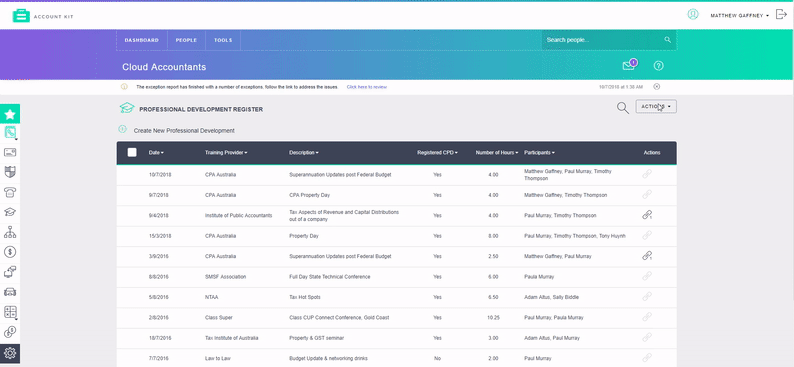Open the Tools menu
The width and height of the screenshot is (794, 367).
coord(223,40)
